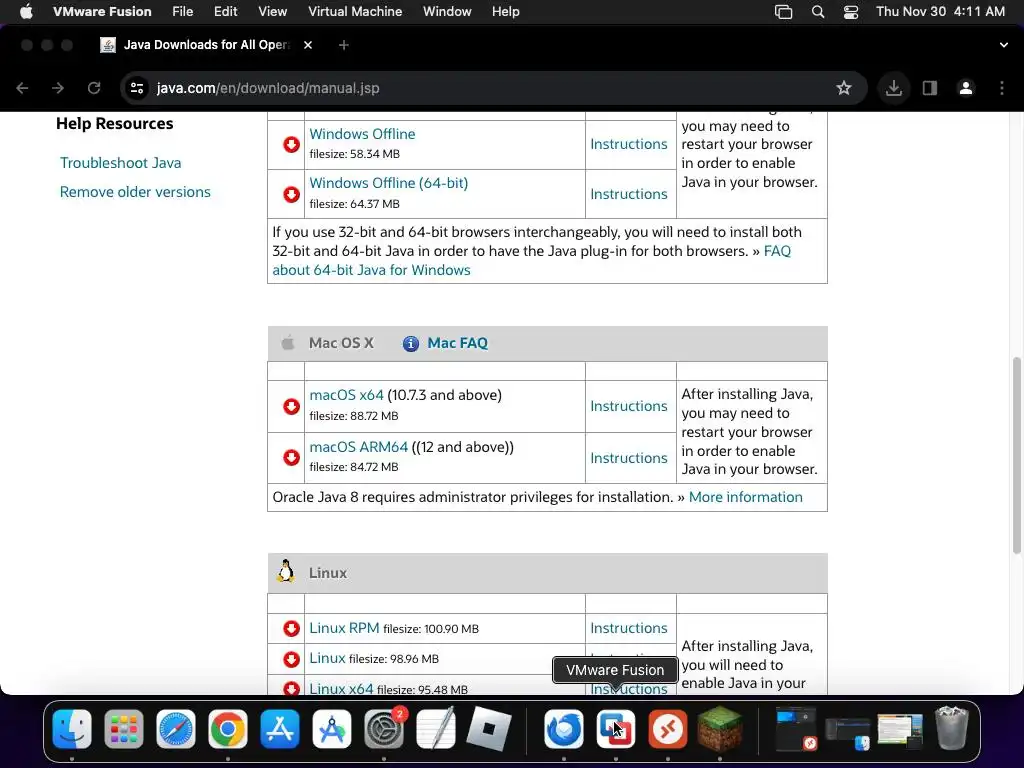Open the Remove older versions link
Viewport: 1024px width, 768px height.
pyautogui.click(x=135, y=192)
